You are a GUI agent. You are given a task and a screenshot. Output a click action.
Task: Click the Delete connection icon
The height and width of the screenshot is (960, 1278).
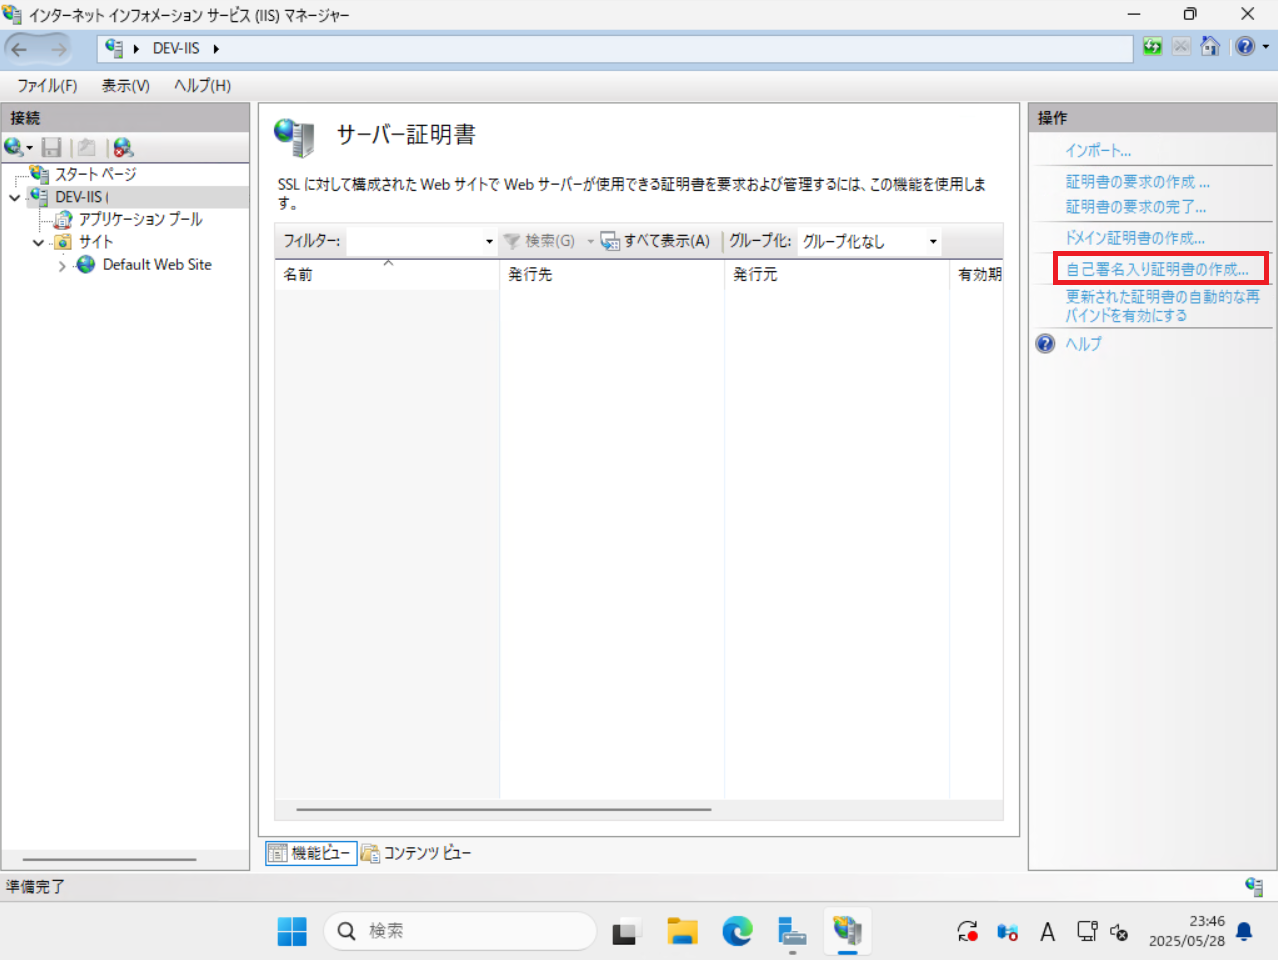pos(123,148)
